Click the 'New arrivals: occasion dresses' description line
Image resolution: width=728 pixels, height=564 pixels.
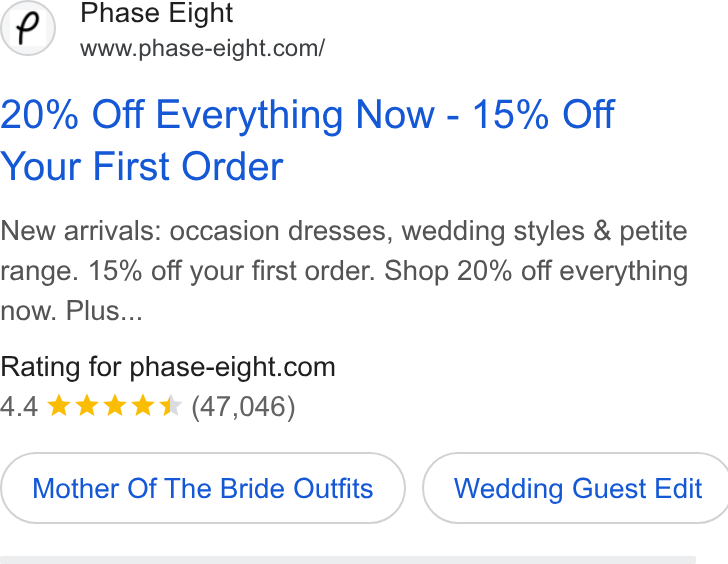pos(344,231)
